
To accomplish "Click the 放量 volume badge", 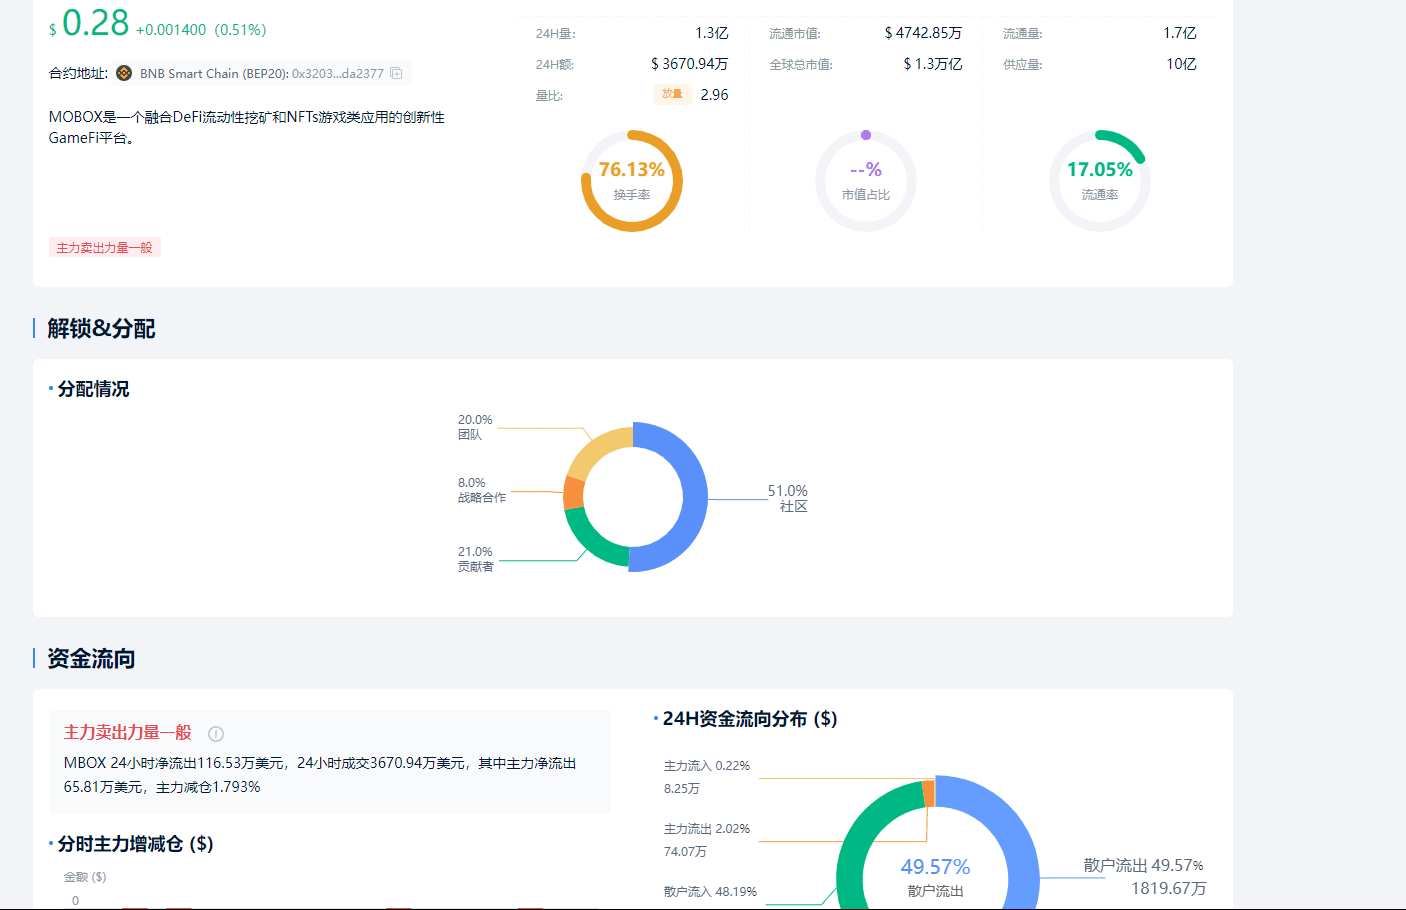I will coord(672,94).
